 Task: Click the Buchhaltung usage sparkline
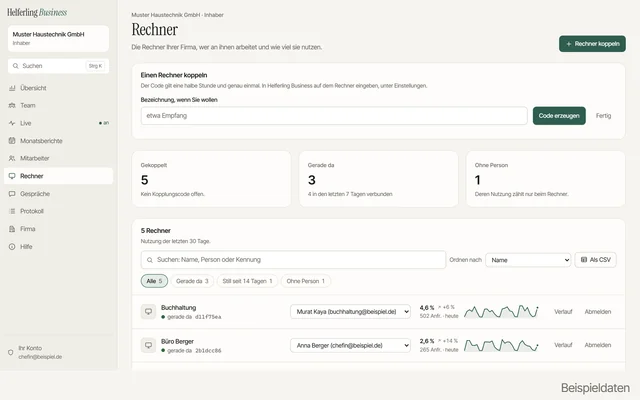tap(501, 311)
